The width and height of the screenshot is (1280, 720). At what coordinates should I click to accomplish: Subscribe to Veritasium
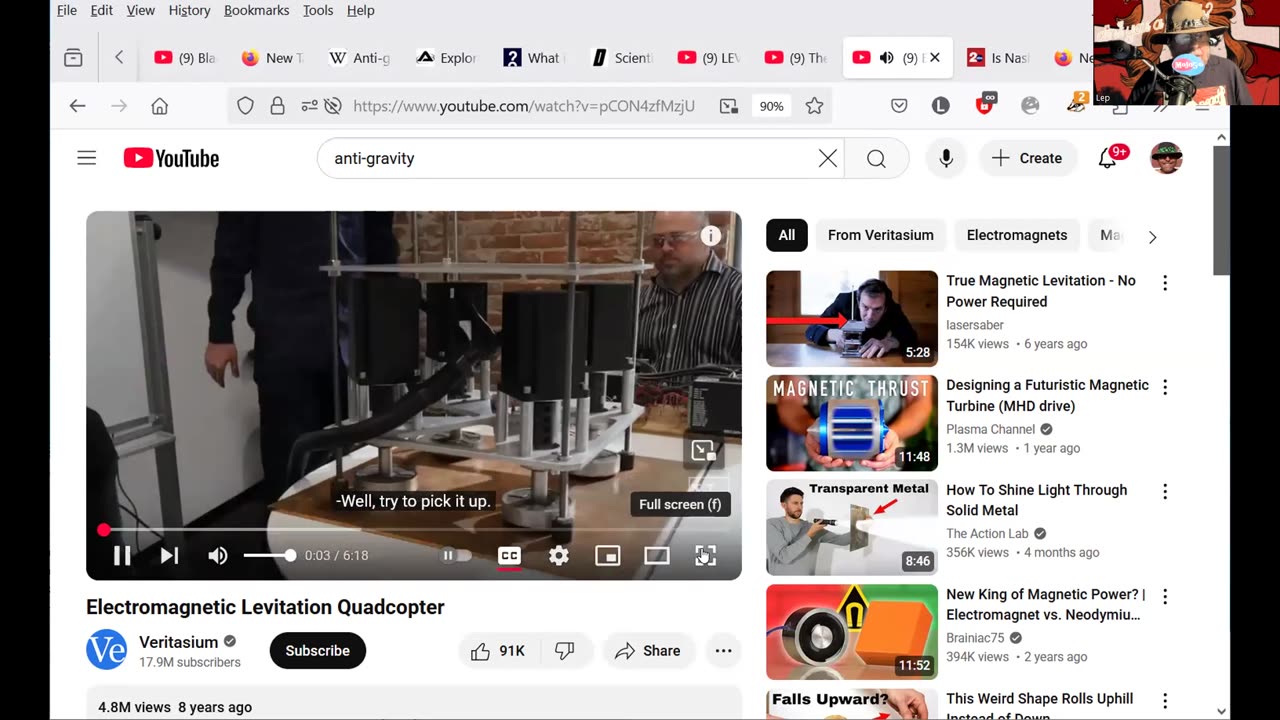[318, 651]
